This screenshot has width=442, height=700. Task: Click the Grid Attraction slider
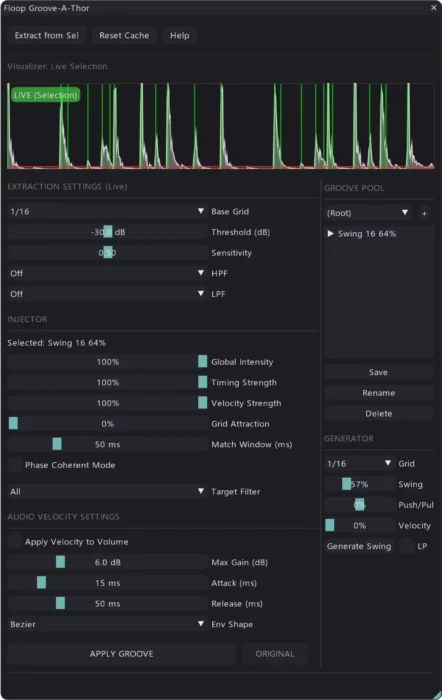[x=108, y=423]
